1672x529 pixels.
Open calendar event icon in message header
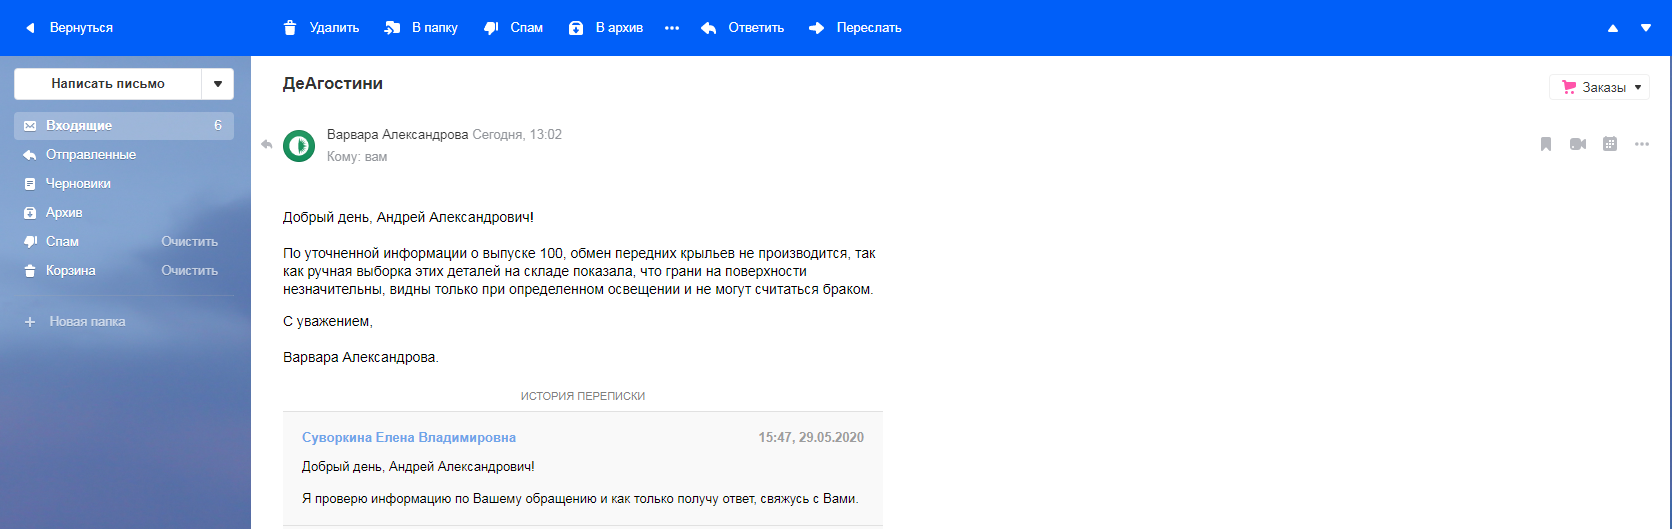[1610, 144]
